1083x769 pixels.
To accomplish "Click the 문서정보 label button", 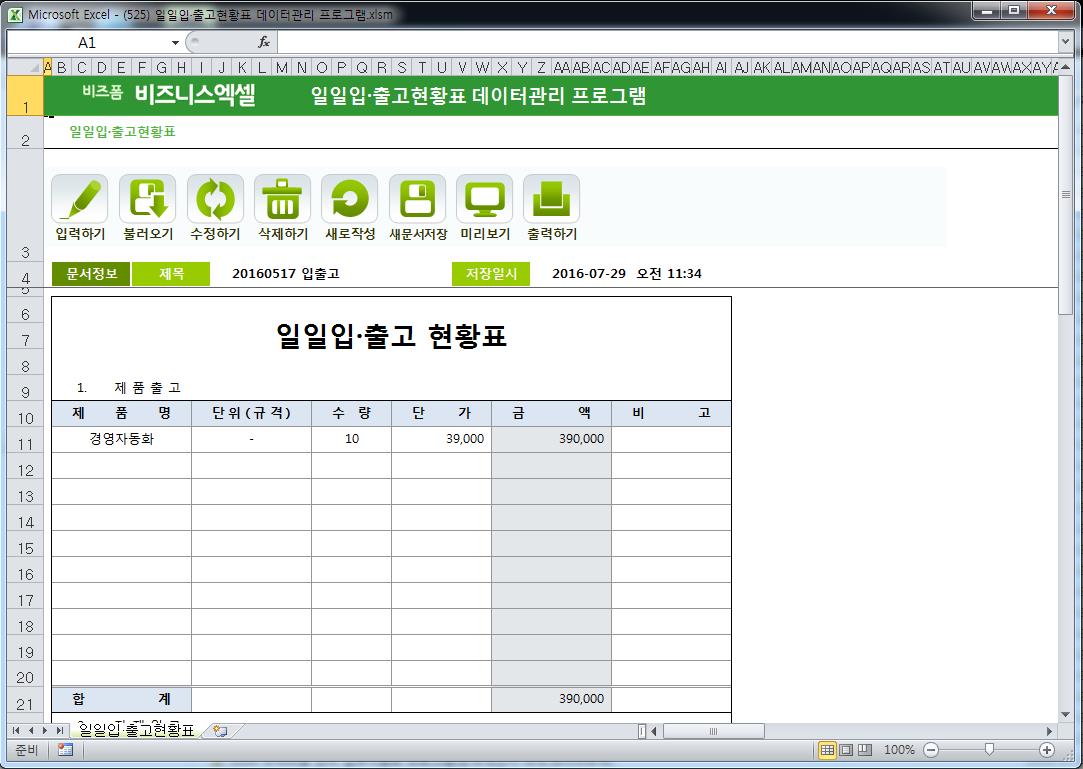I will pos(91,274).
